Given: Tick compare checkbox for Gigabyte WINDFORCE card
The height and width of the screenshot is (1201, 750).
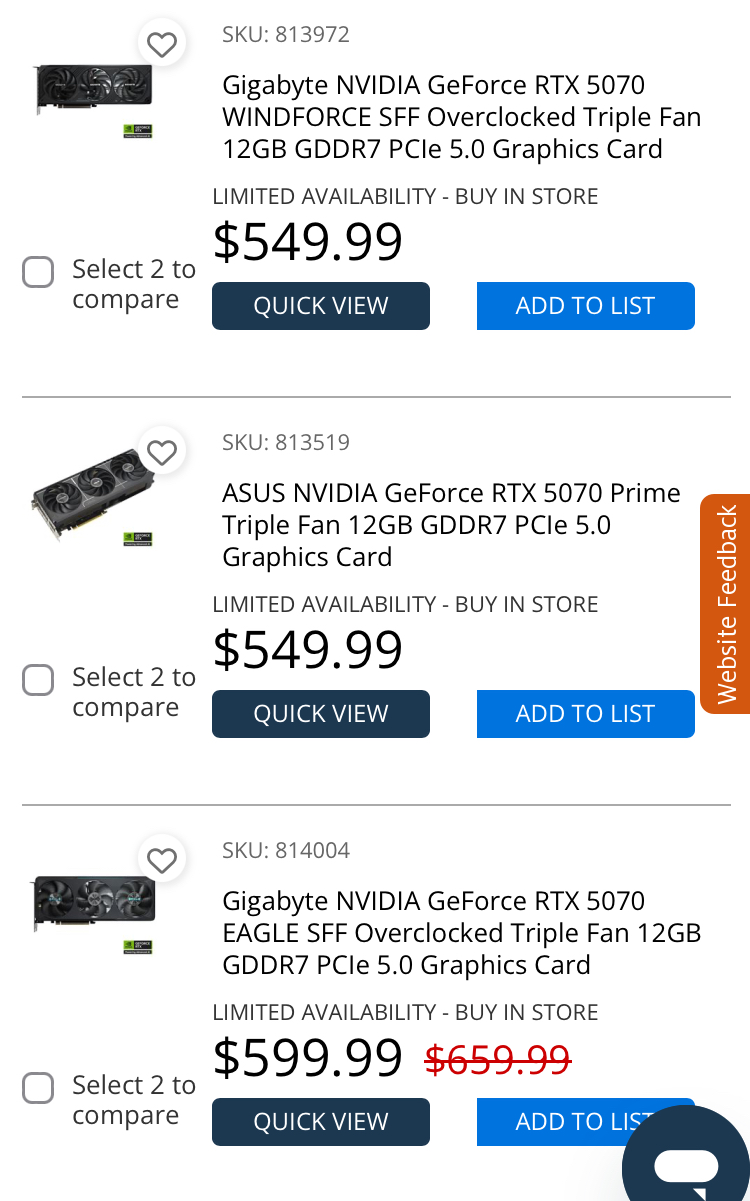Looking at the screenshot, I should 38,272.
